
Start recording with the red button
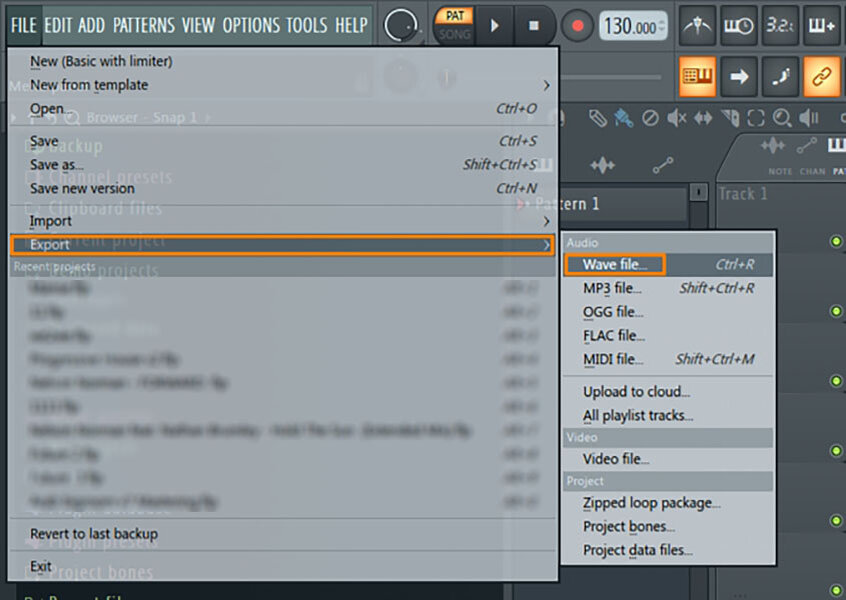577,25
